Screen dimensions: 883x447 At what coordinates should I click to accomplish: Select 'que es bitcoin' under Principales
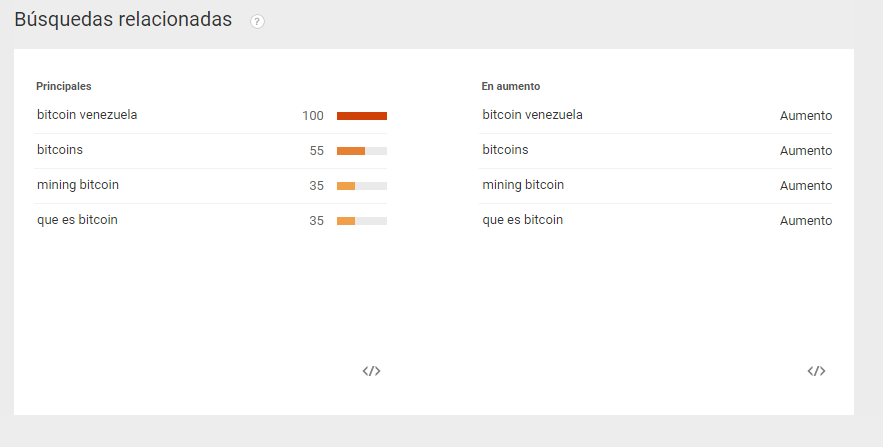coord(77,220)
